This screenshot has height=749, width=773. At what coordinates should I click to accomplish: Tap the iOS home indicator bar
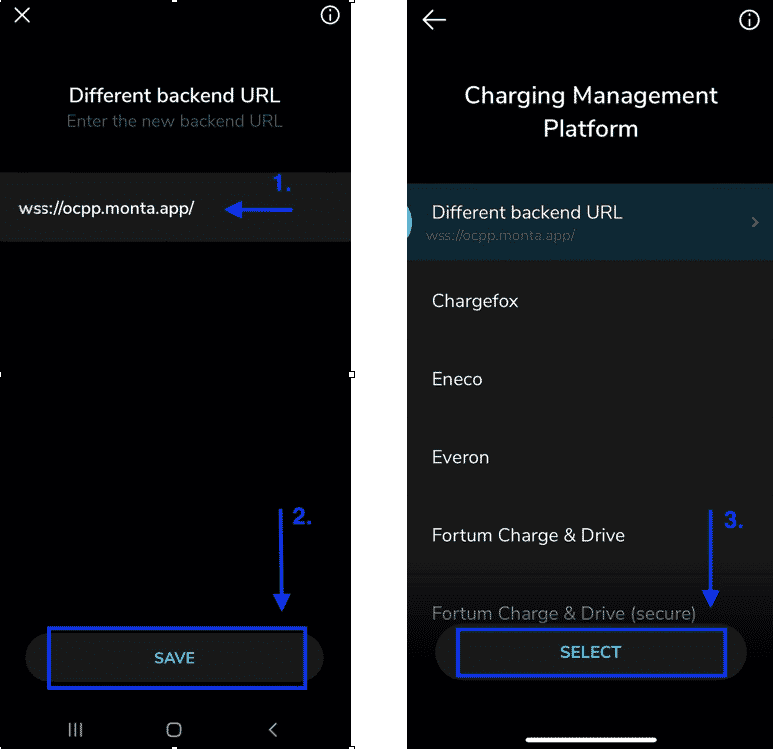pyautogui.click(x=591, y=739)
